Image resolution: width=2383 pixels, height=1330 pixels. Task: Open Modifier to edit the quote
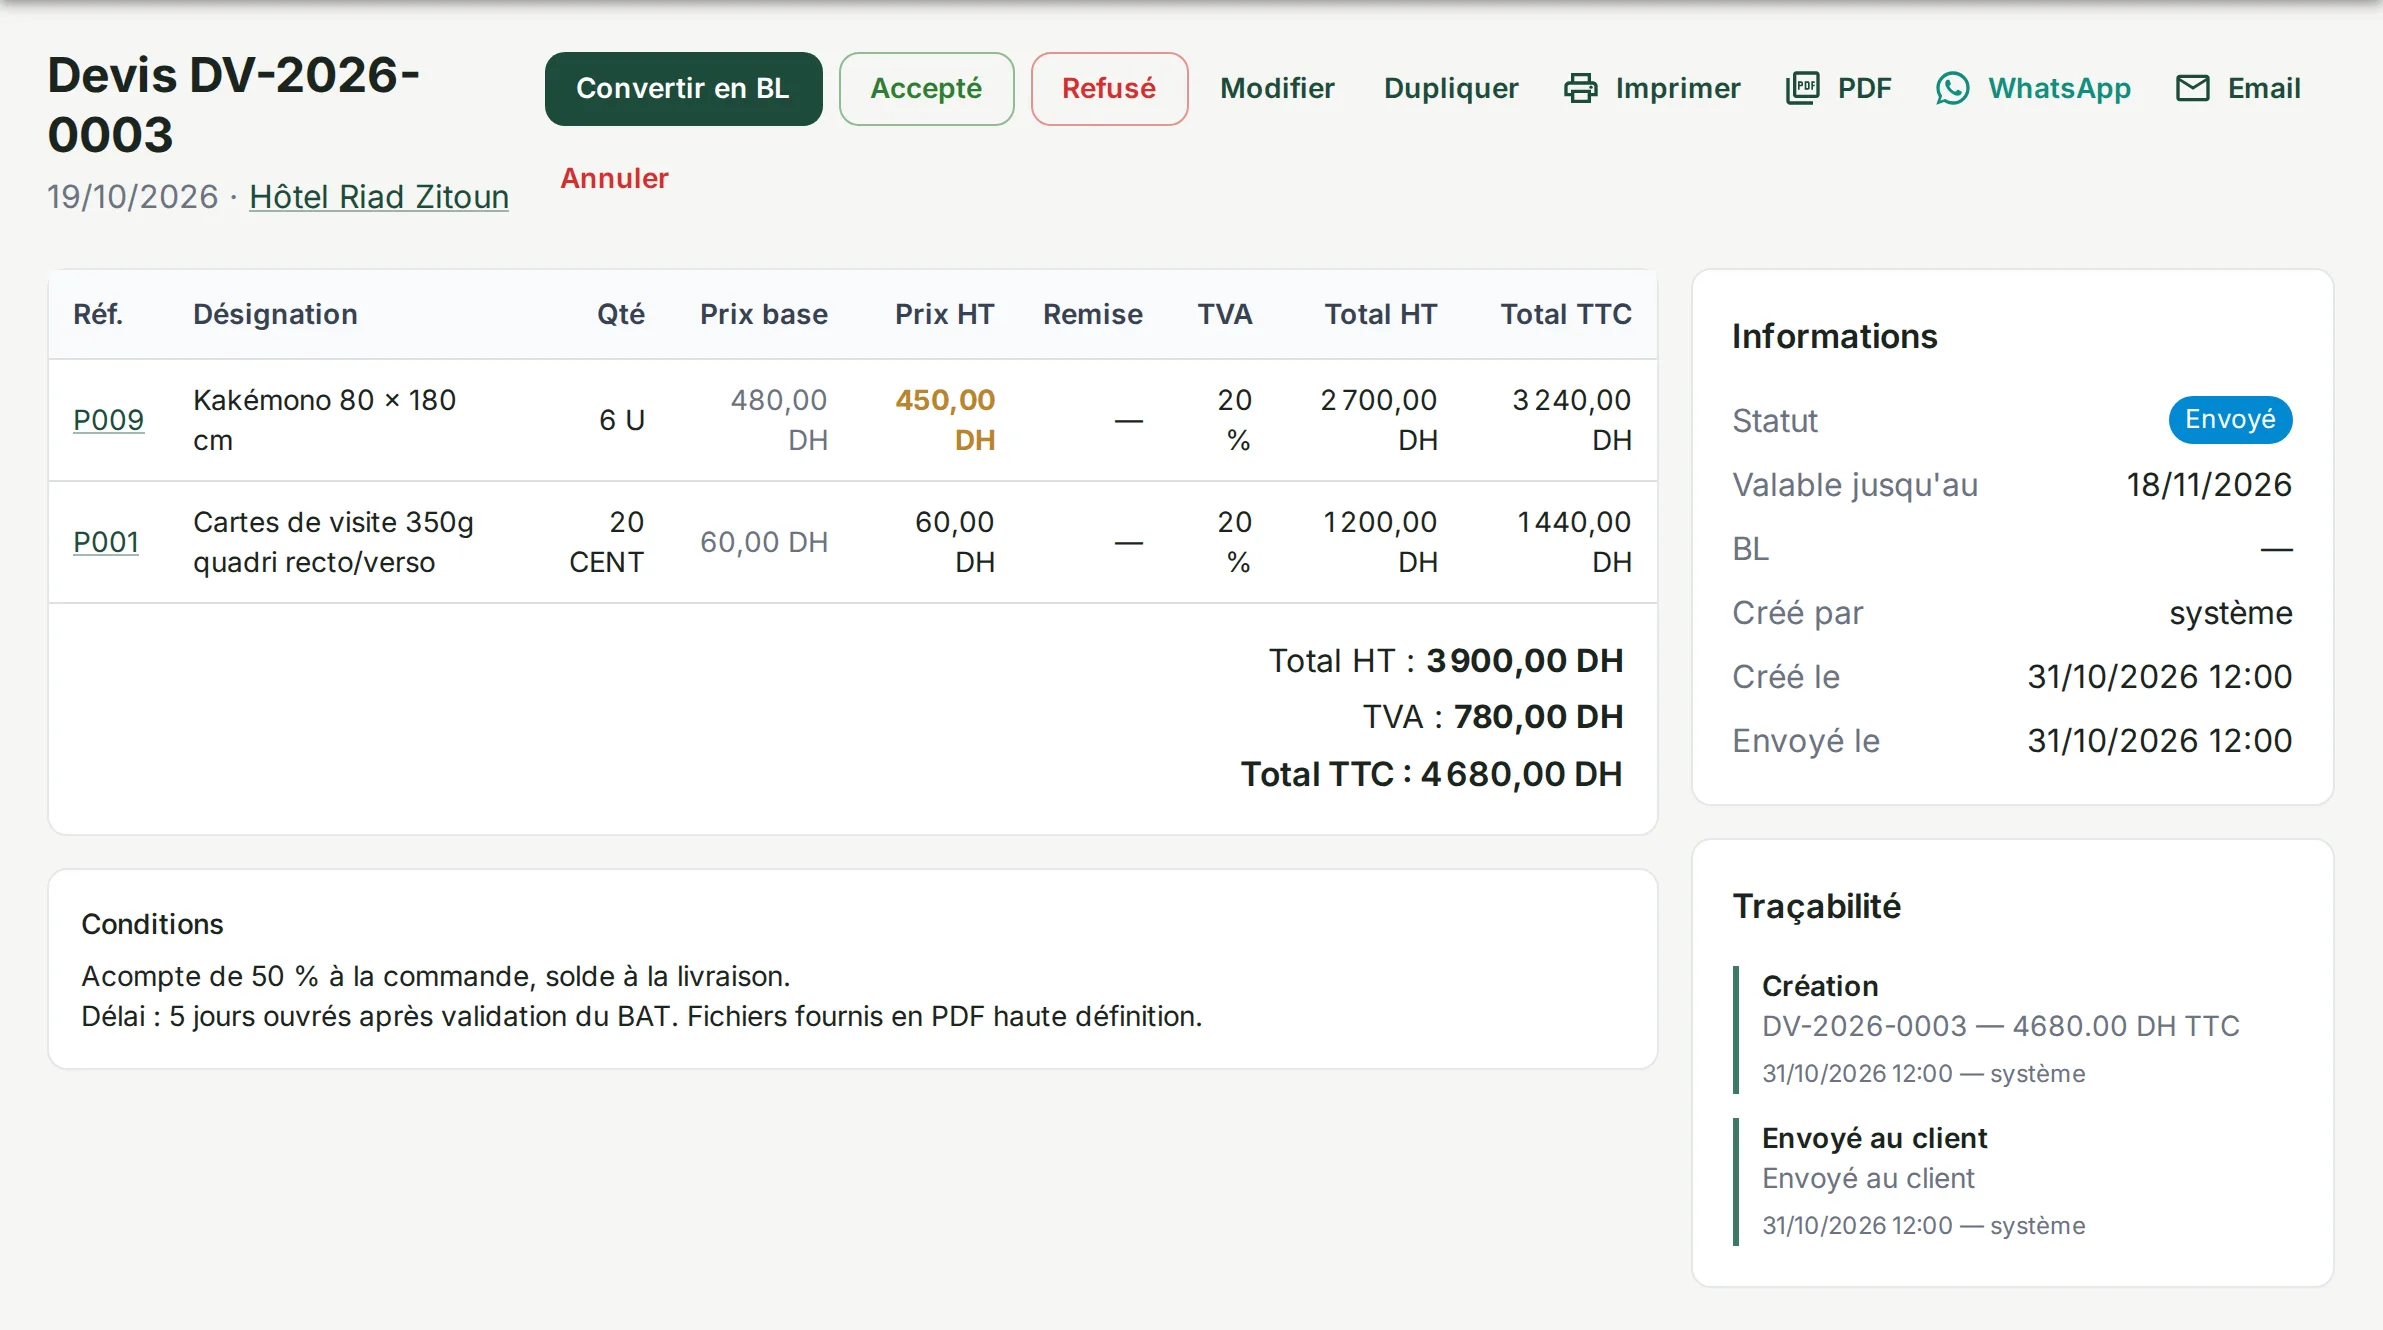1277,88
